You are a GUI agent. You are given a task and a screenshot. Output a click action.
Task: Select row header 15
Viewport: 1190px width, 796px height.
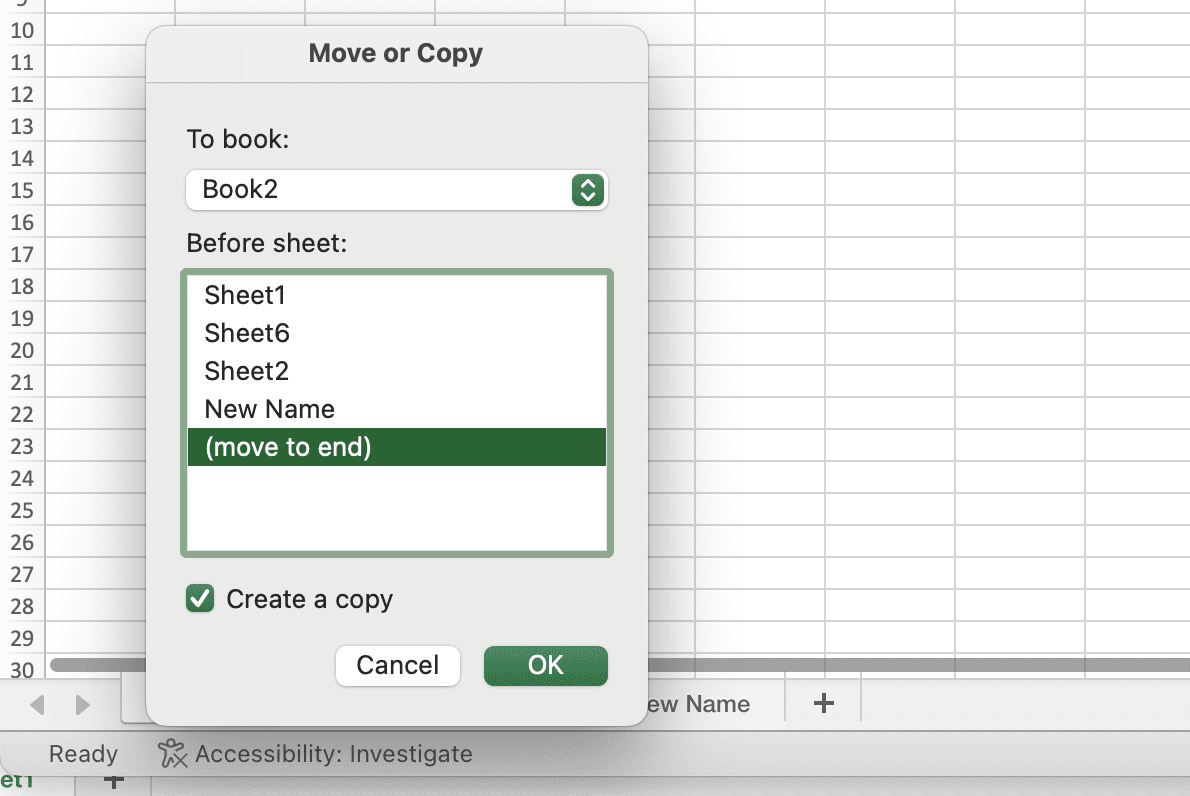point(21,190)
